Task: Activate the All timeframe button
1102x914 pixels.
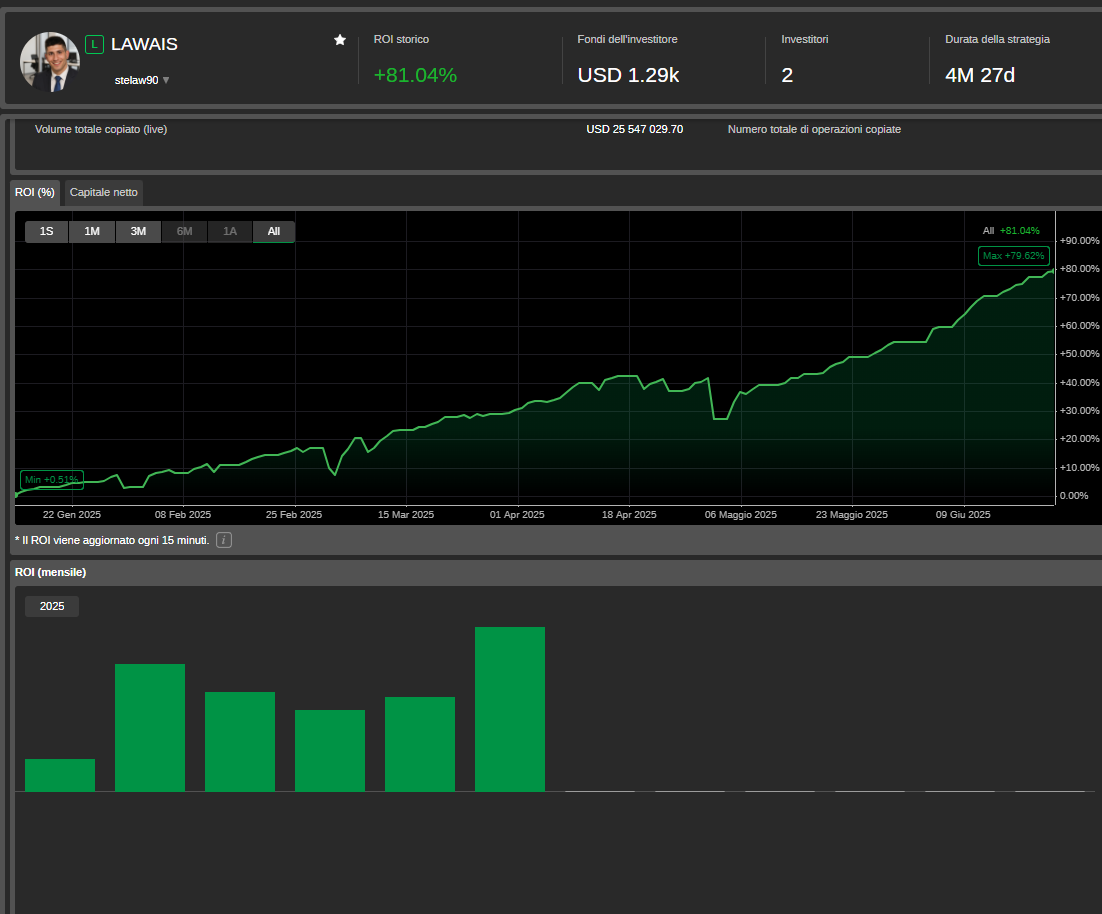Action: click(x=273, y=231)
